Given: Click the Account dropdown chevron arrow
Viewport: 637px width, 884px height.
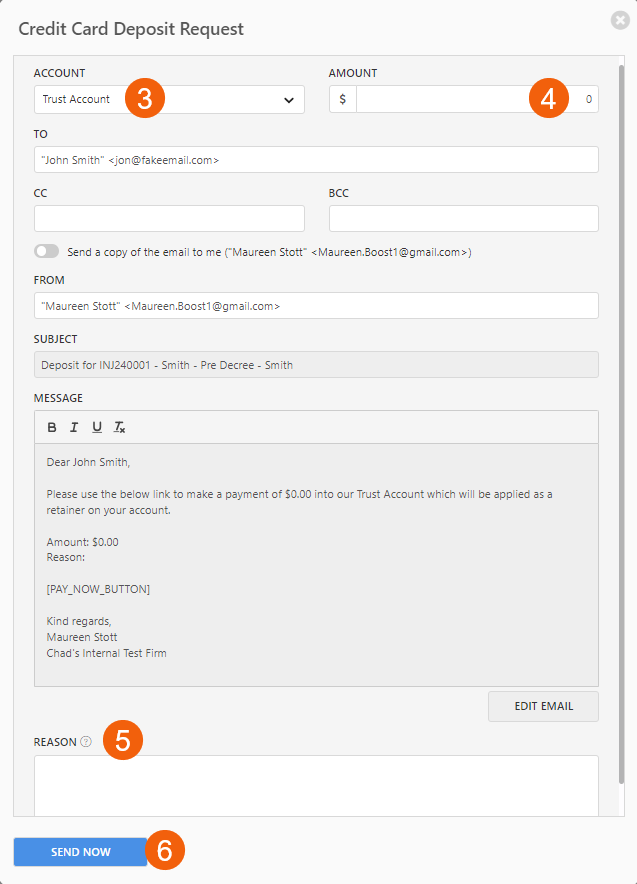Looking at the screenshot, I should click(x=288, y=100).
